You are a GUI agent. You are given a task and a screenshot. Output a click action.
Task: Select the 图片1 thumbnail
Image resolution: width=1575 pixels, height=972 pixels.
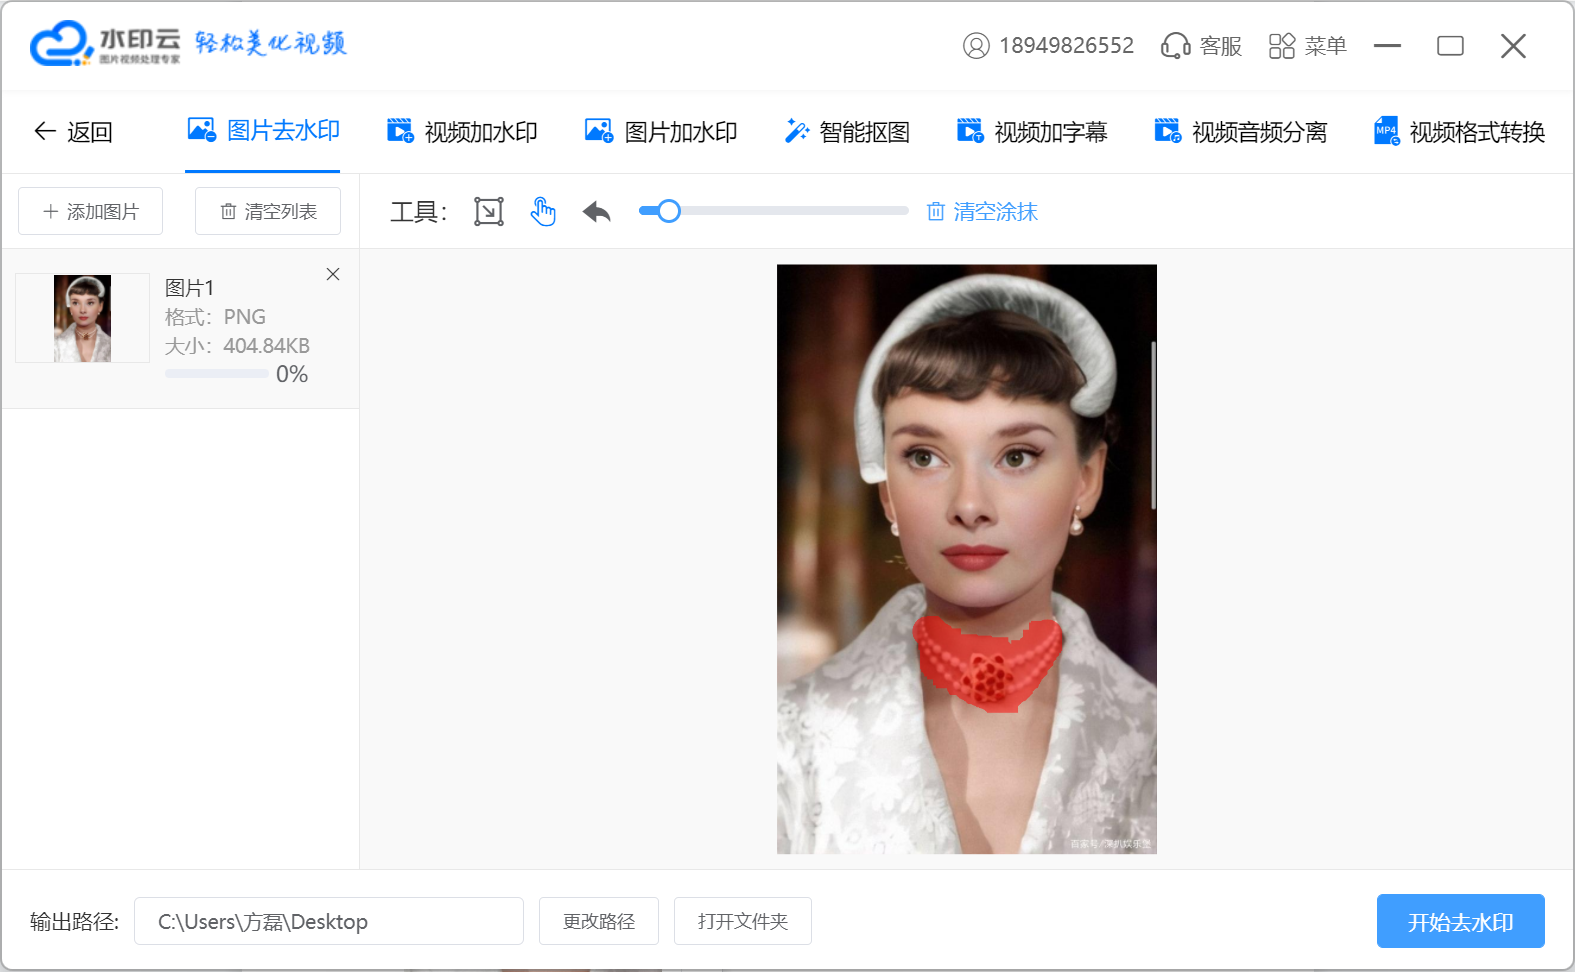click(x=82, y=318)
